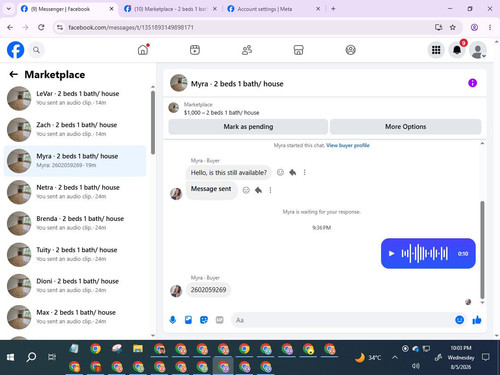The image size is (500, 375).
Task: Click More Options button
Action: [405, 127]
